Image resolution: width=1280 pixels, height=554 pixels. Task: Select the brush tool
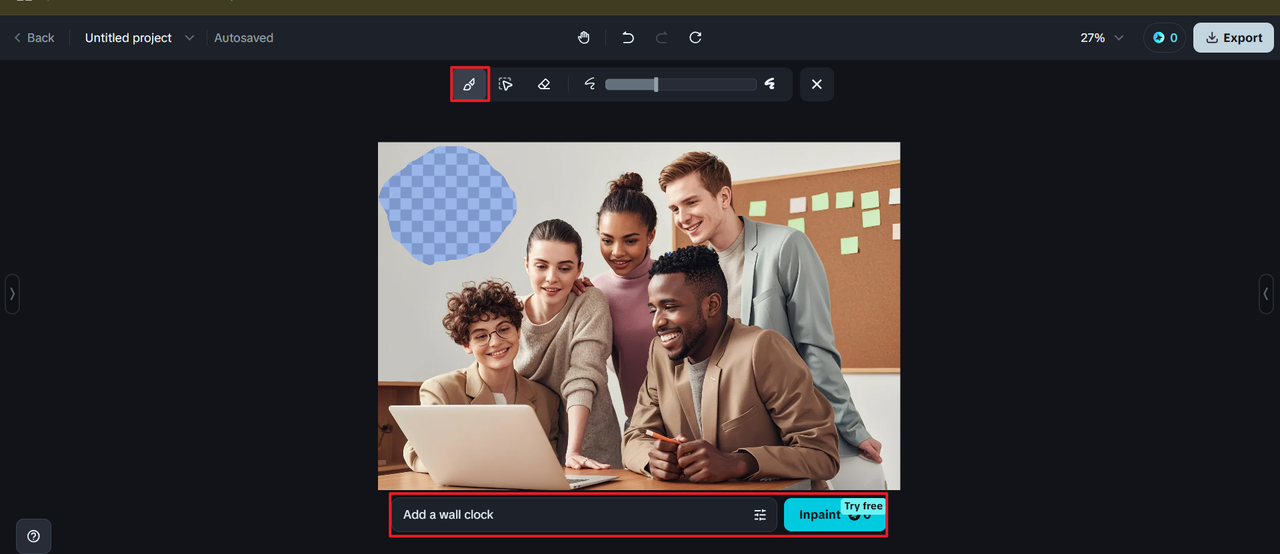point(469,84)
